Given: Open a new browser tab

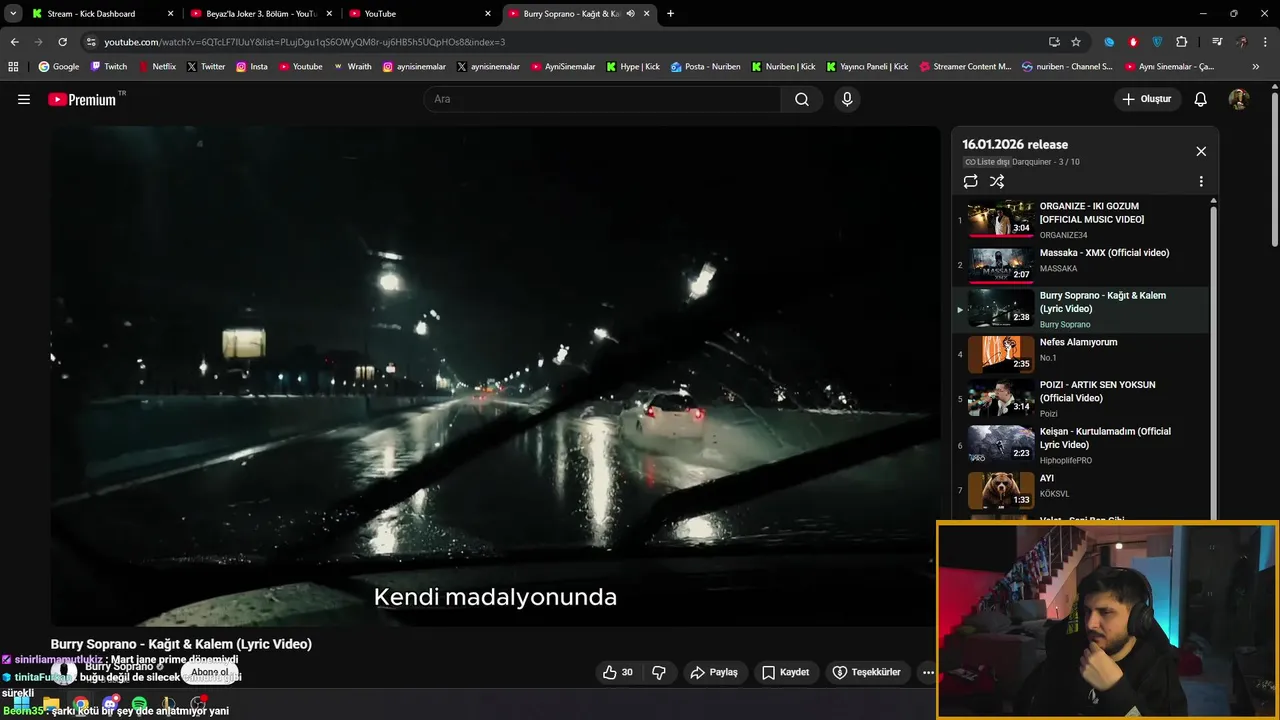Looking at the screenshot, I should [670, 14].
